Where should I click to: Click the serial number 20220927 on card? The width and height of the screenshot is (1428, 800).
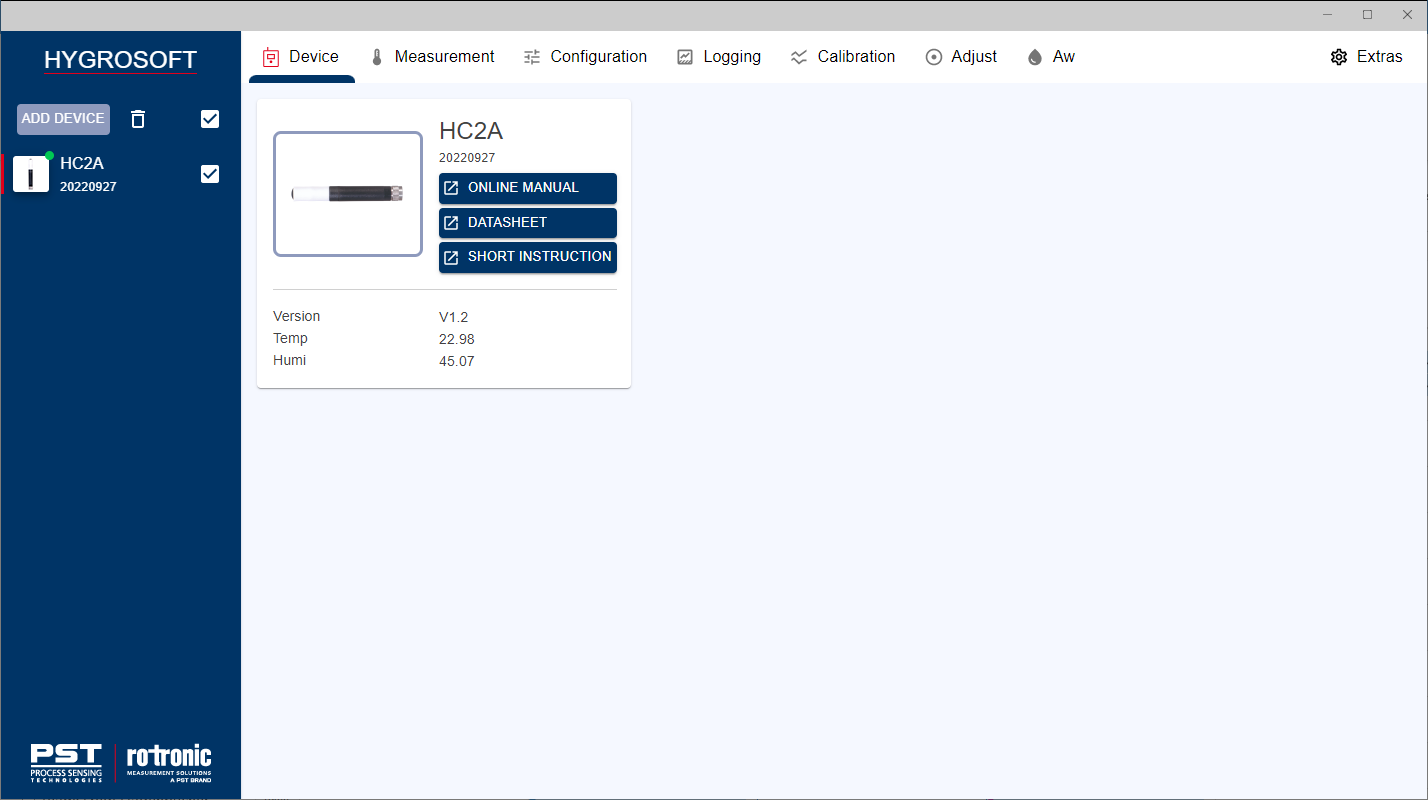click(x=467, y=158)
